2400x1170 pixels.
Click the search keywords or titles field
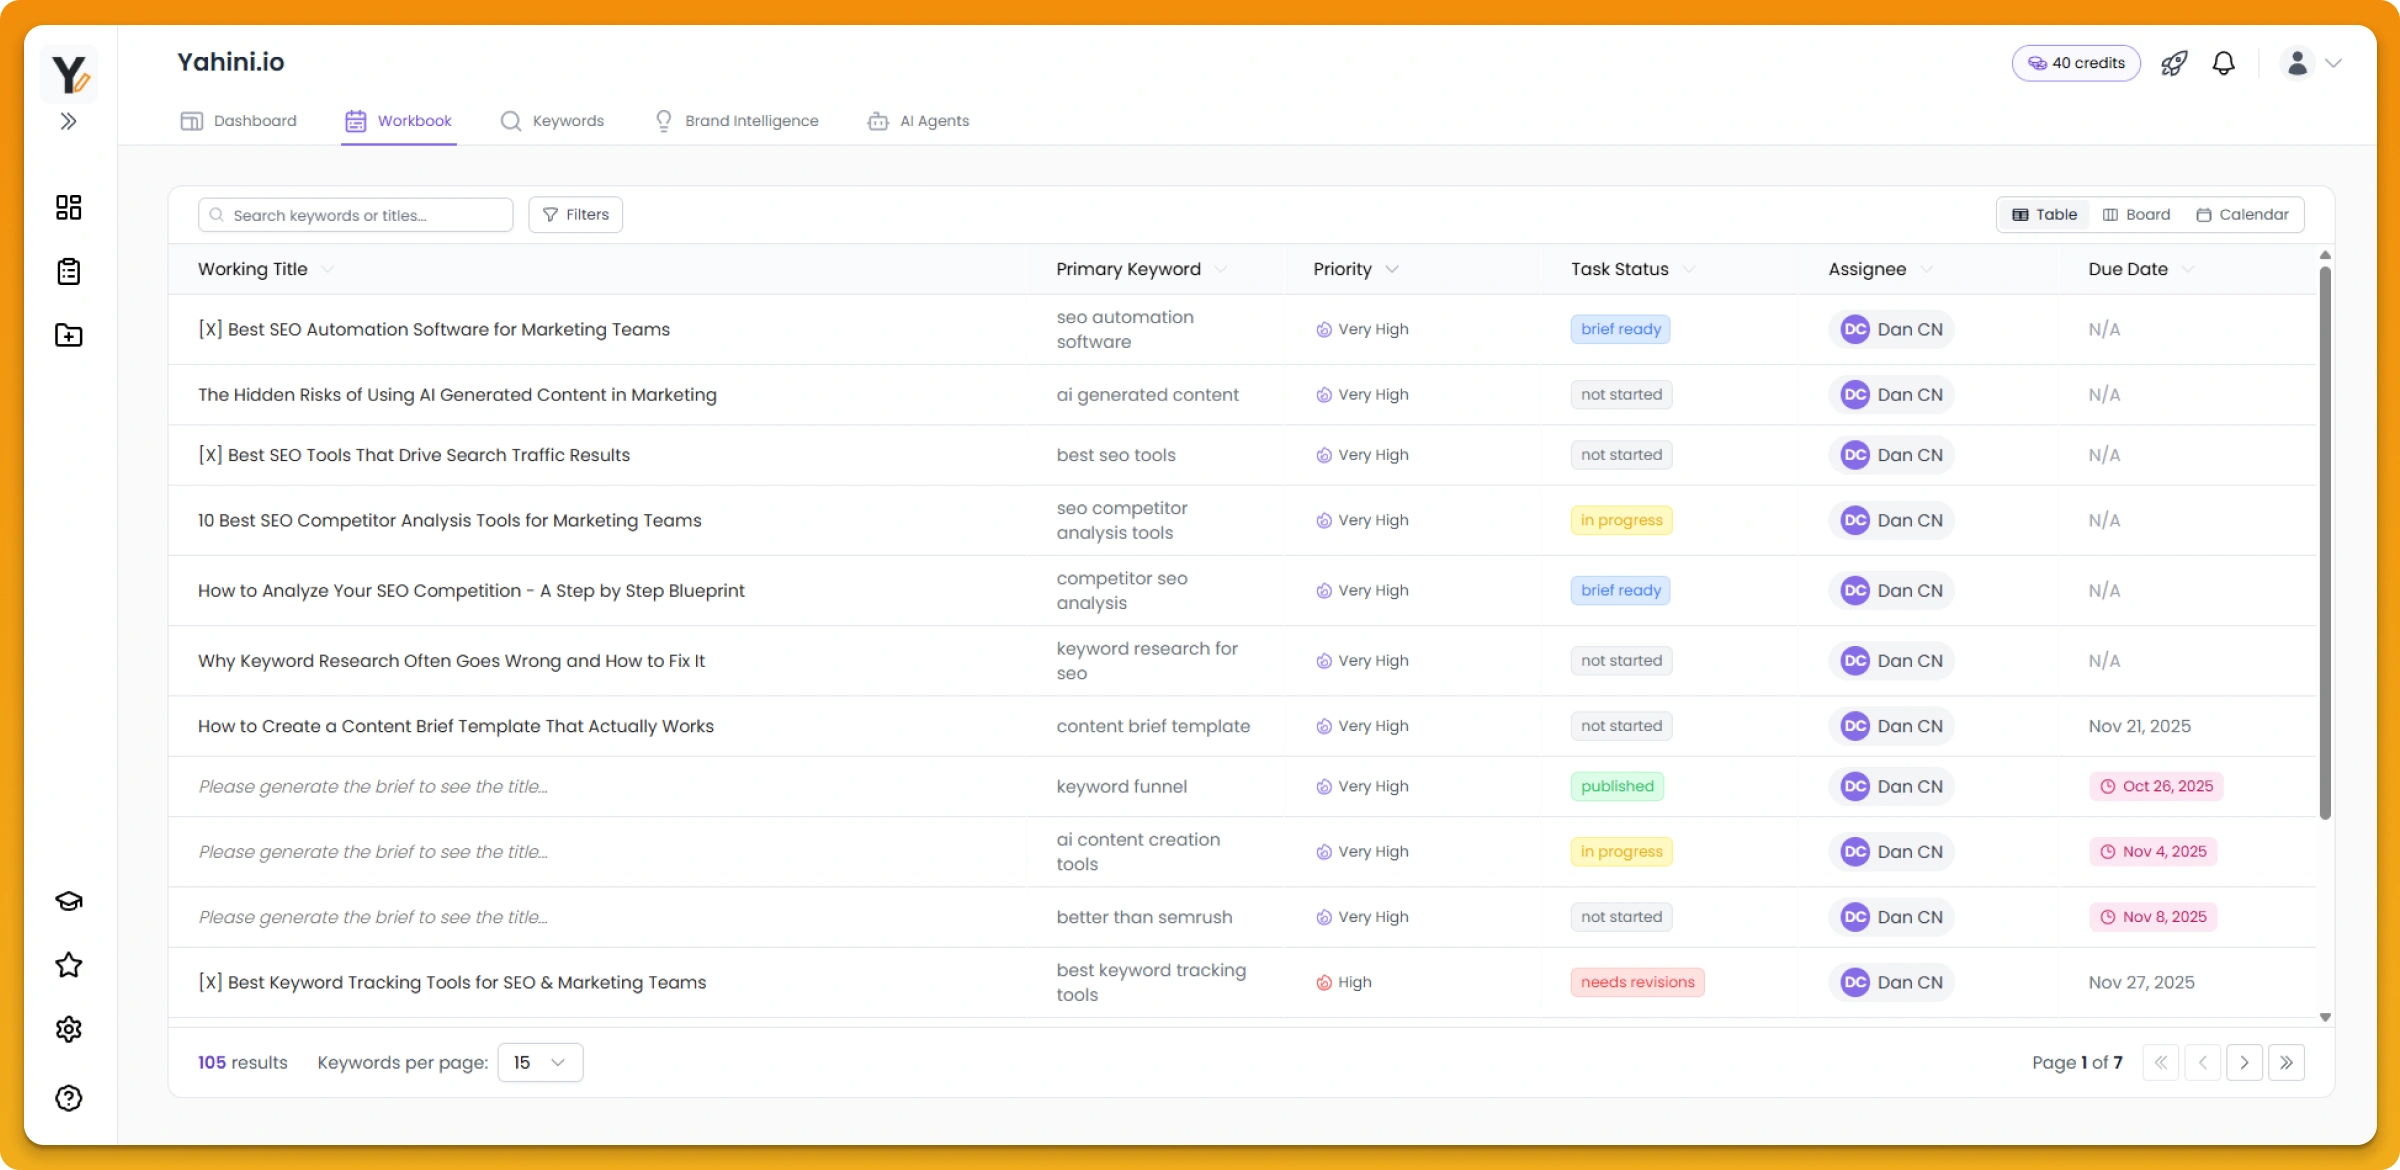(355, 215)
